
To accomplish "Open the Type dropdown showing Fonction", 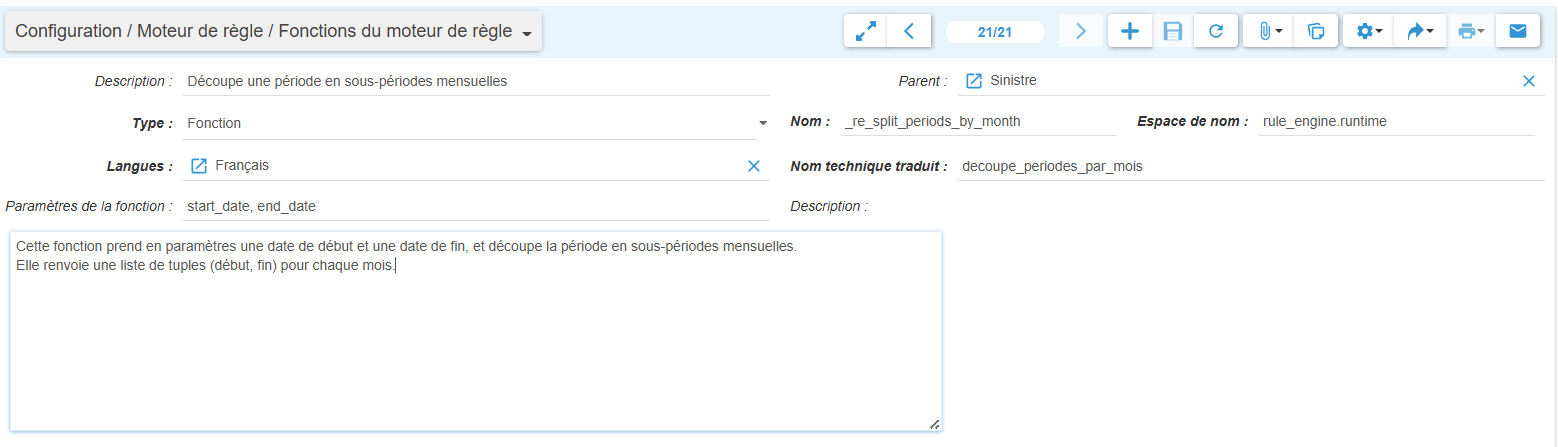I will point(476,124).
